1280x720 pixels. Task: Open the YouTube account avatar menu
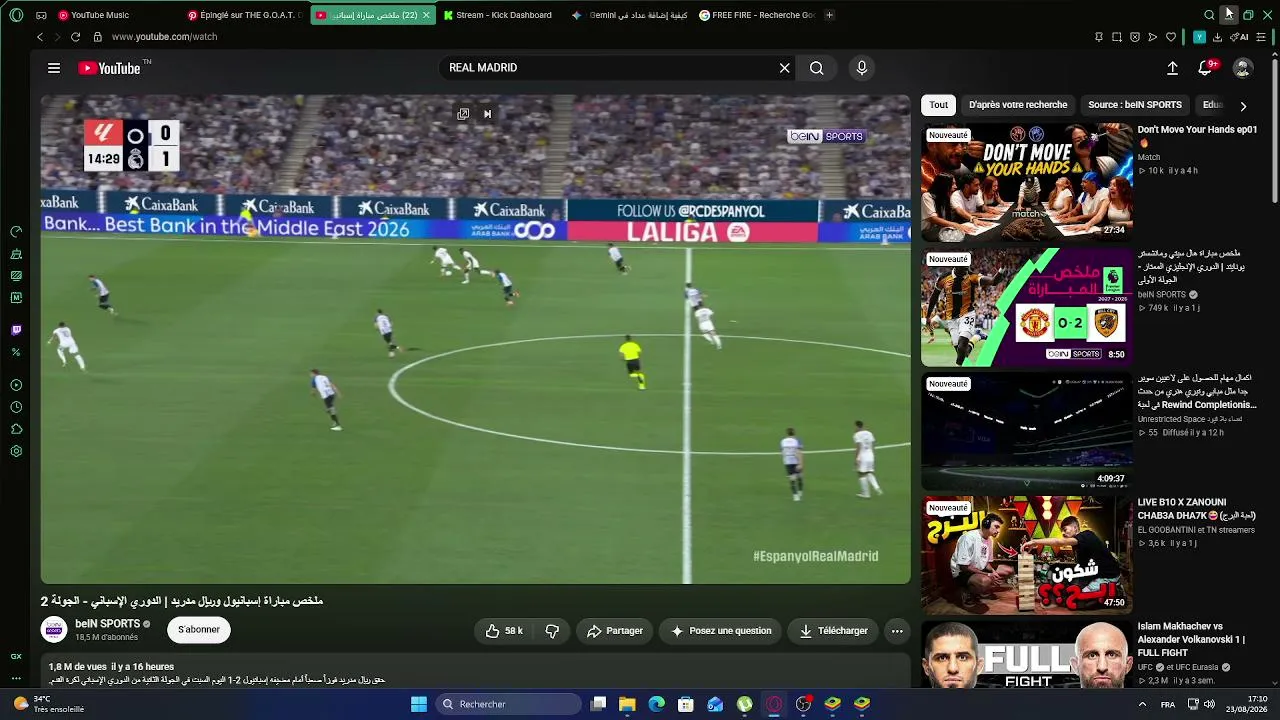tap(1243, 68)
